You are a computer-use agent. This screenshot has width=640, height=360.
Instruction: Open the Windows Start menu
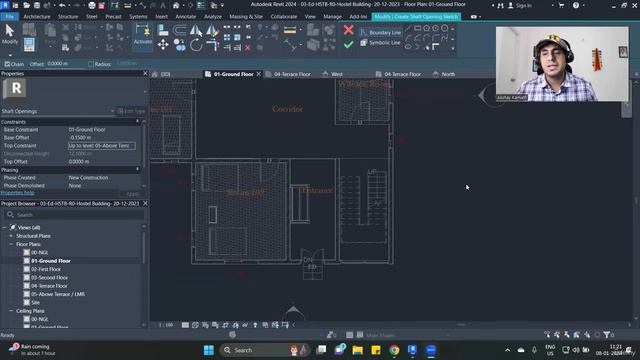pyautogui.click(x=209, y=350)
